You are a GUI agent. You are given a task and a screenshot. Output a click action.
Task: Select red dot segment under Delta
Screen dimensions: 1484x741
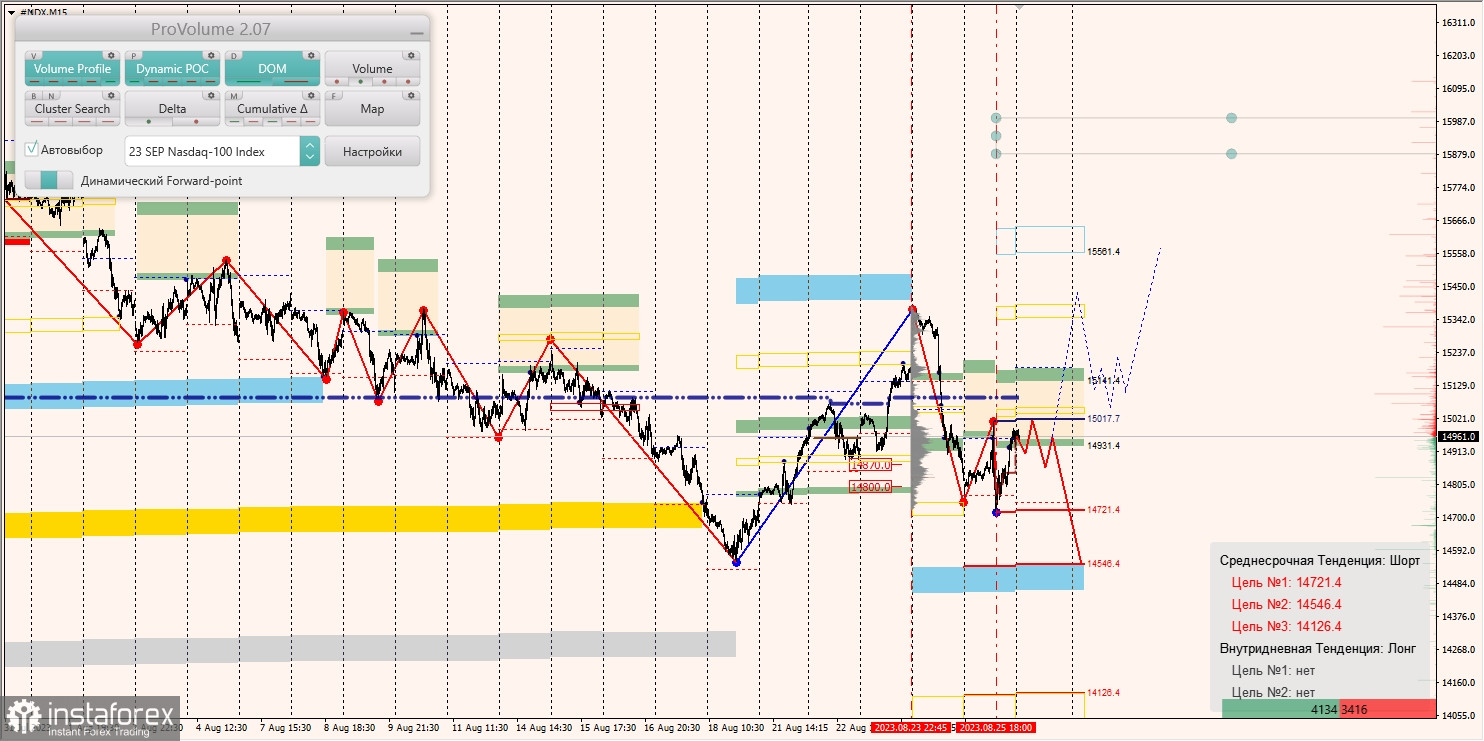coord(196,122)
